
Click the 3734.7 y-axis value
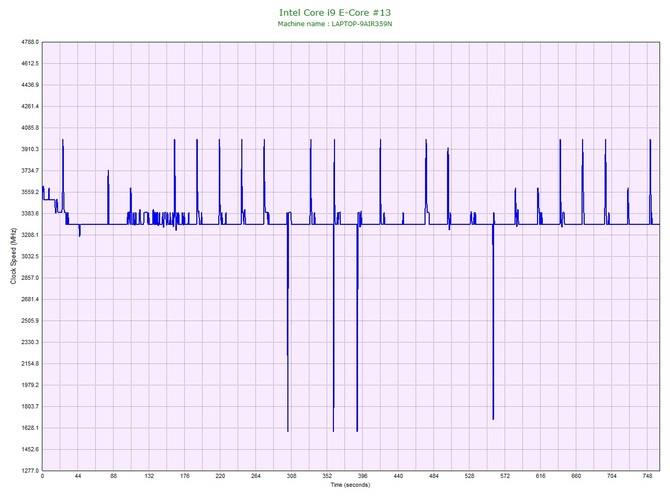[30, 170]
